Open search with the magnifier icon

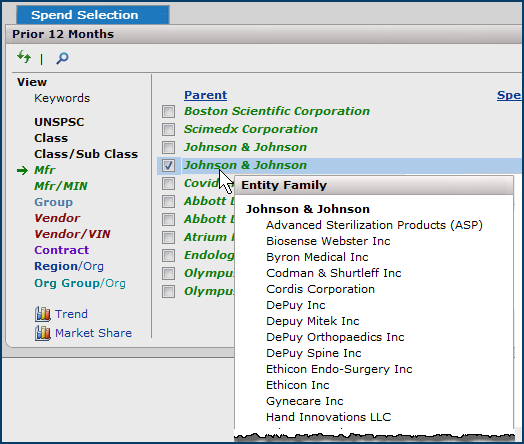point(62,58)
